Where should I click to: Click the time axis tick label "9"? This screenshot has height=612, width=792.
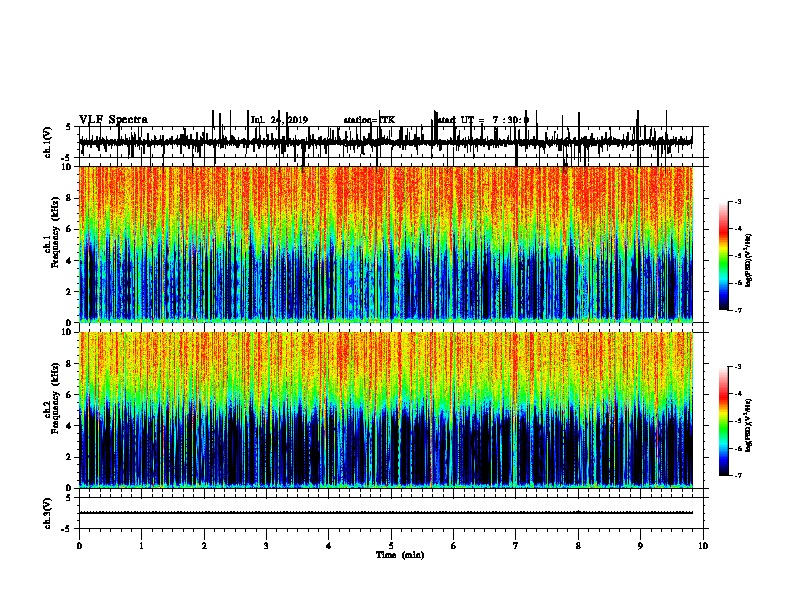pyautogui.click(x=640, y=546)
